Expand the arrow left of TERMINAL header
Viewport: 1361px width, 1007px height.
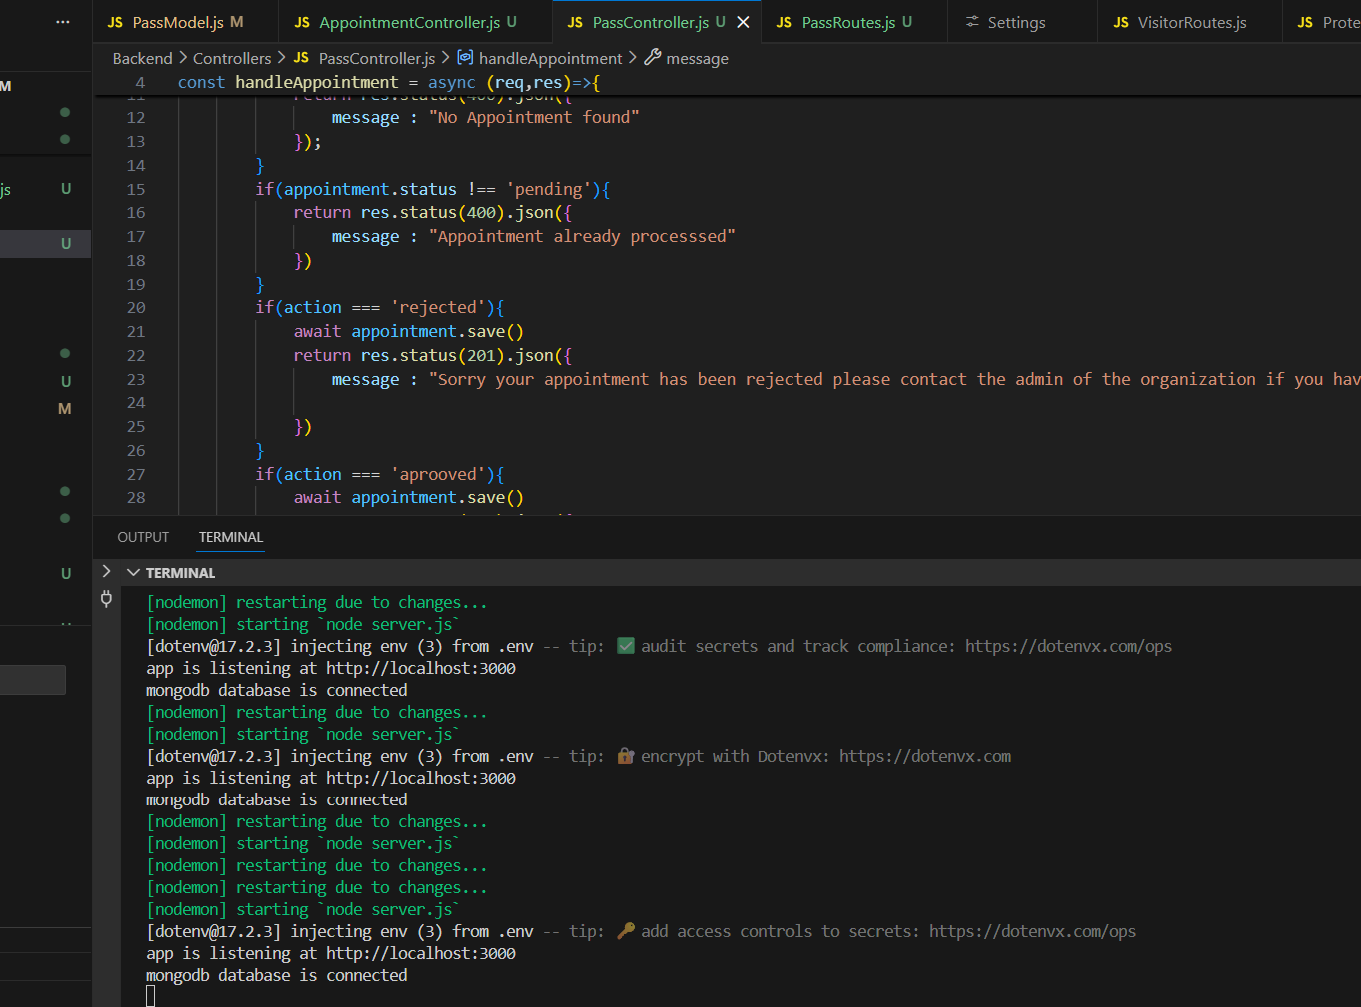click(106, 571)
